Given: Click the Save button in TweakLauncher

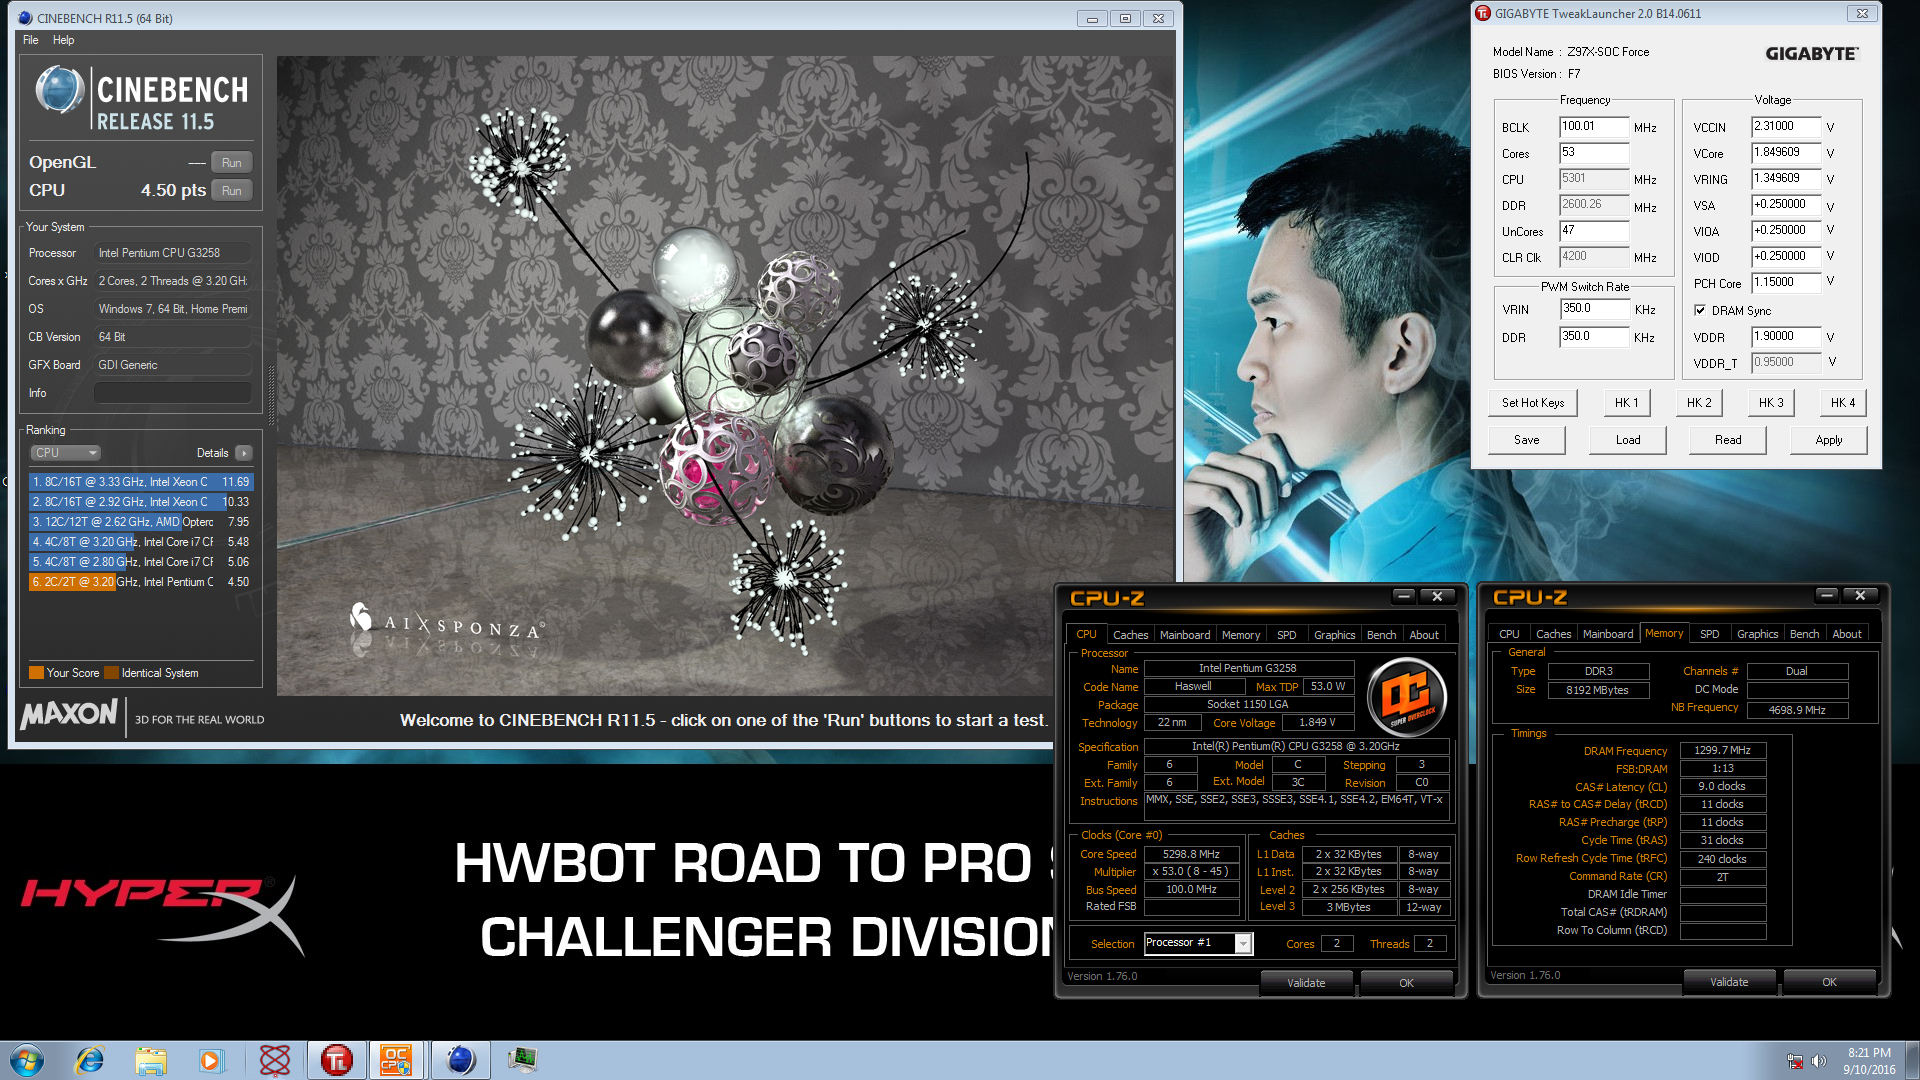Looking at the screenshot, I should click(1526, 440).
